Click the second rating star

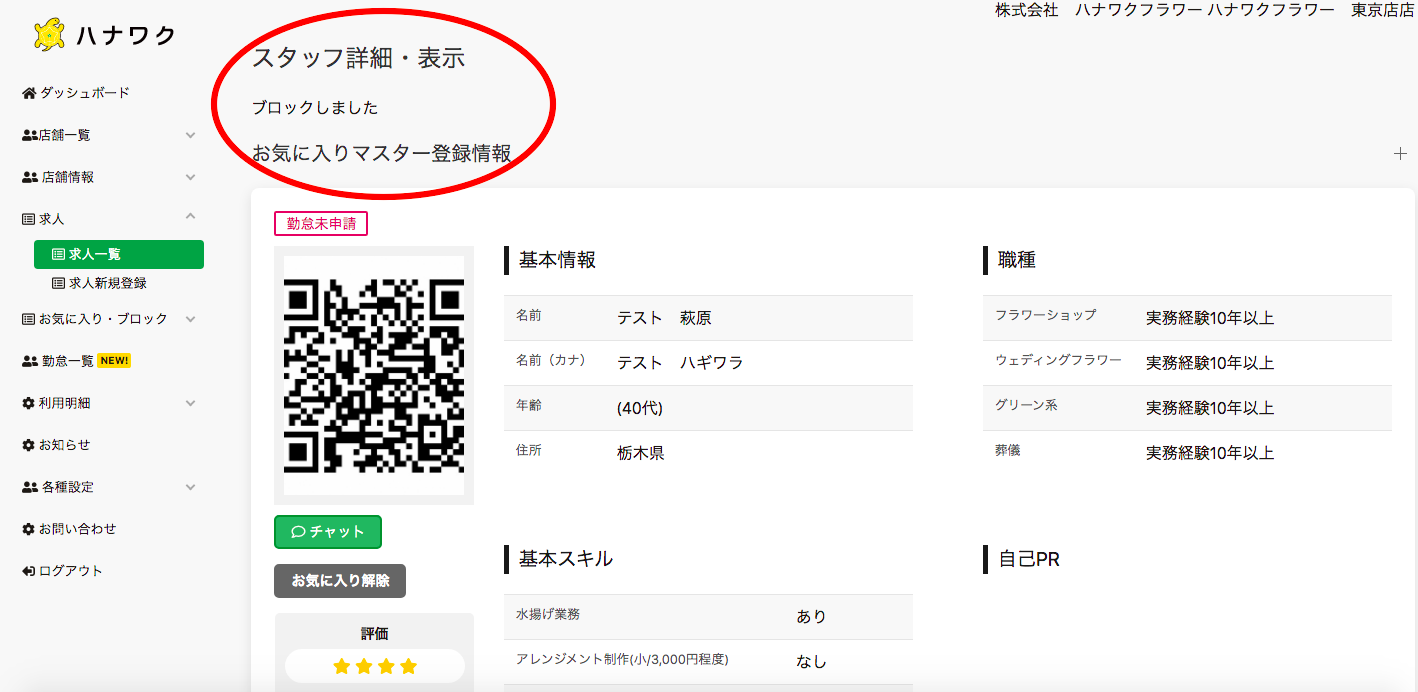coord(364,666)
